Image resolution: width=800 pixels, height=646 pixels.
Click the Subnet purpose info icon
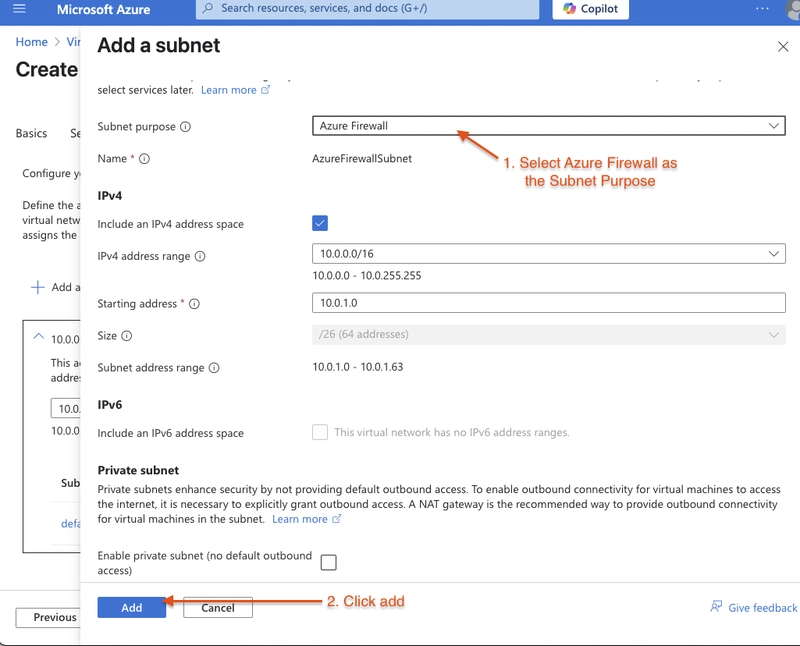coord(186,127)
